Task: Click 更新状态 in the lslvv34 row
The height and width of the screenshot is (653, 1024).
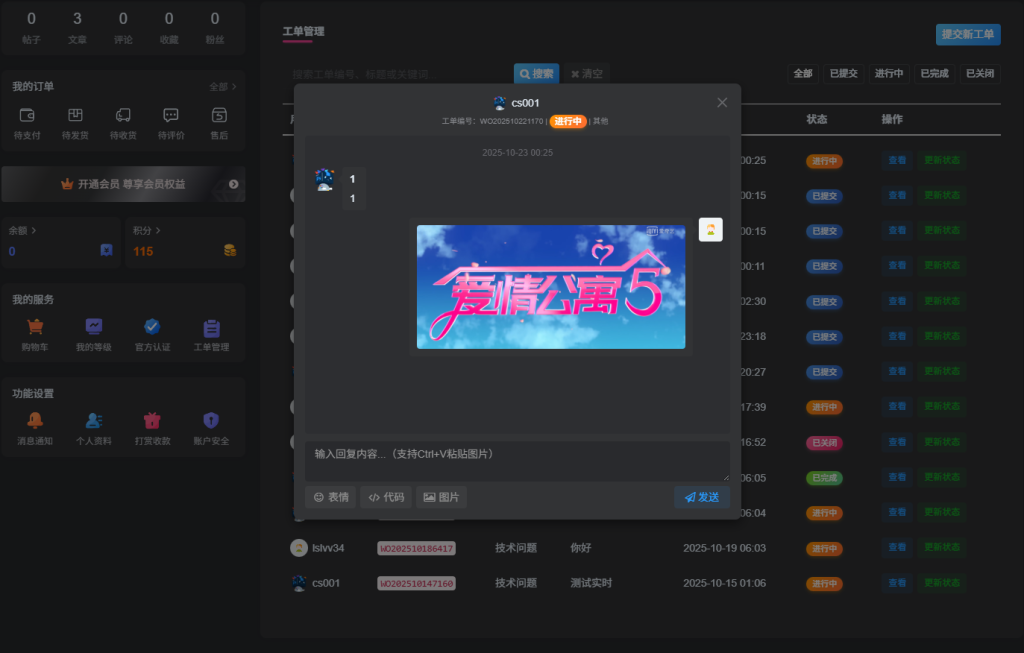Action: (942, 547)
